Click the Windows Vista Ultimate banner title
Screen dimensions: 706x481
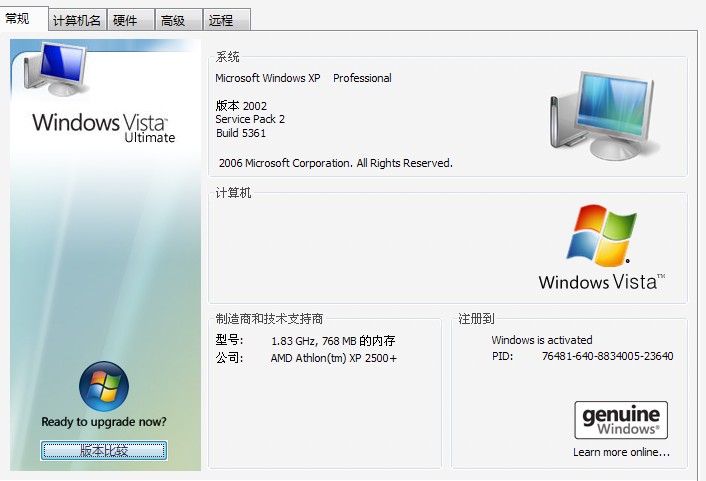pos(104,128)
